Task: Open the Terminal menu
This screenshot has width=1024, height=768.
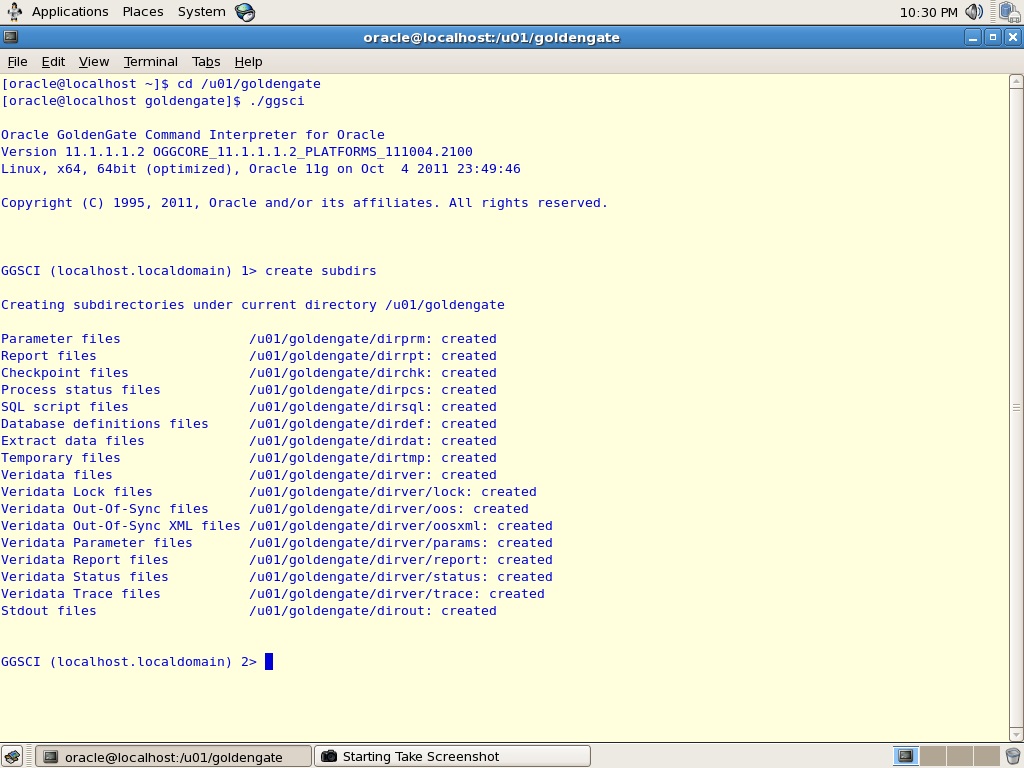Action: pos(151,61)
